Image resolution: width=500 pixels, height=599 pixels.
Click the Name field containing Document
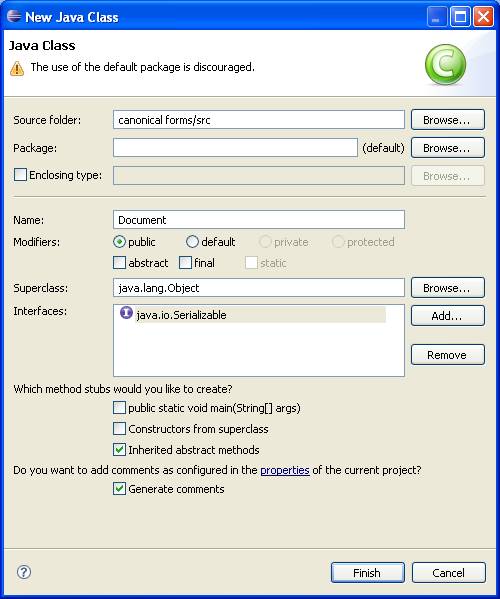(x=259, y=220)
